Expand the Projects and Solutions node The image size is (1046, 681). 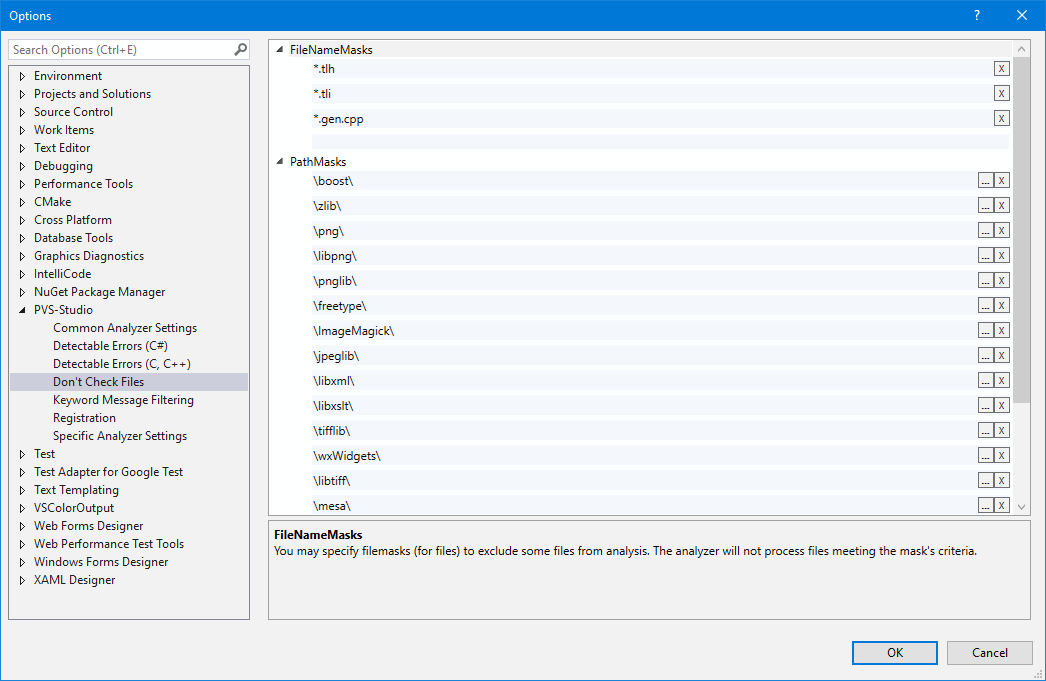(23, 94)
